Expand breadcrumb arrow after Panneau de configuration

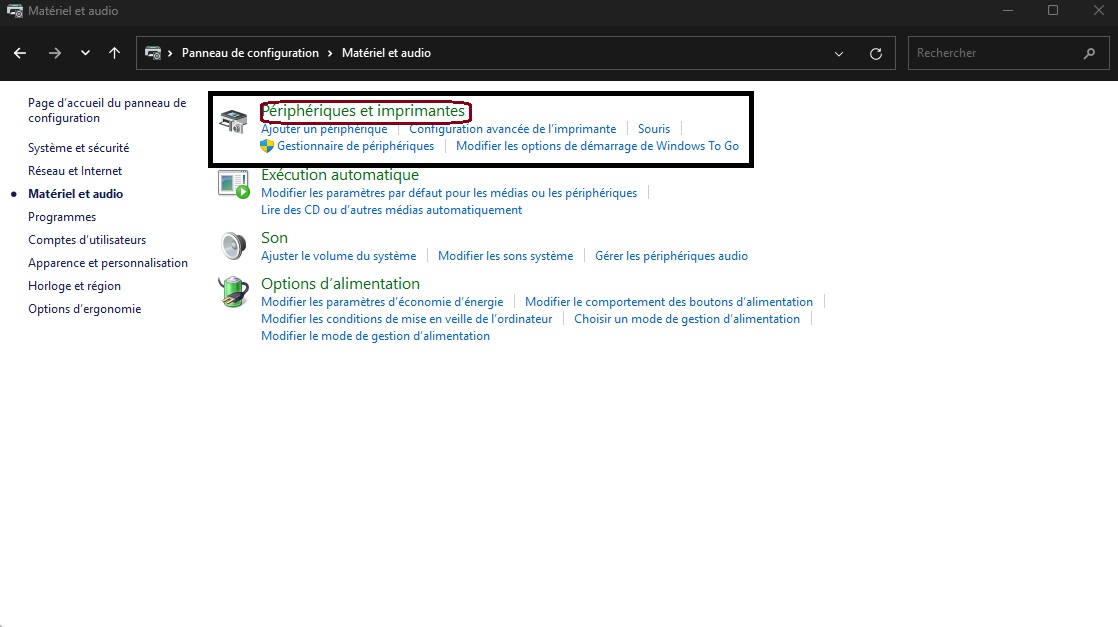(x=330, y=53)
